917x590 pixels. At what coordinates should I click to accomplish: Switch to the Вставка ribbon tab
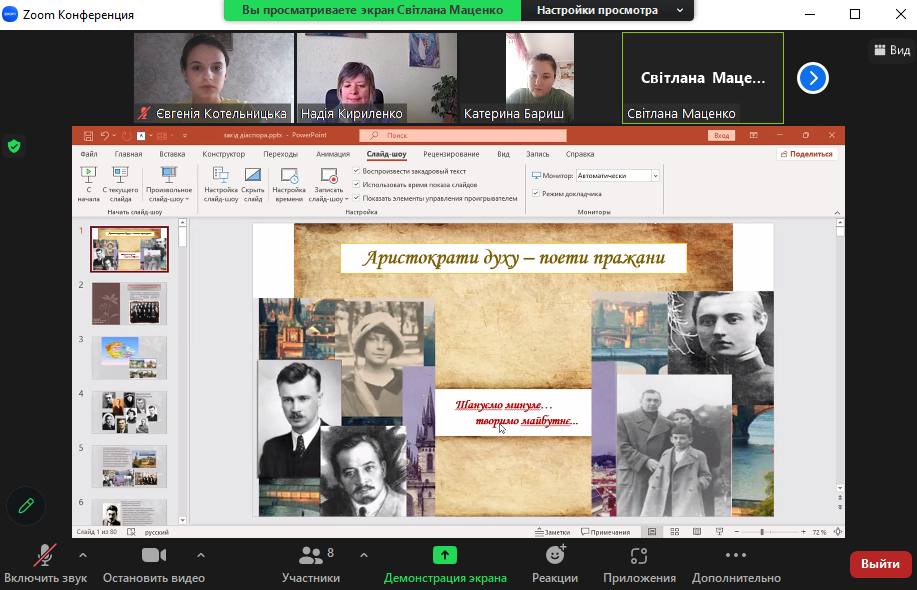click(x=172, y=154)
